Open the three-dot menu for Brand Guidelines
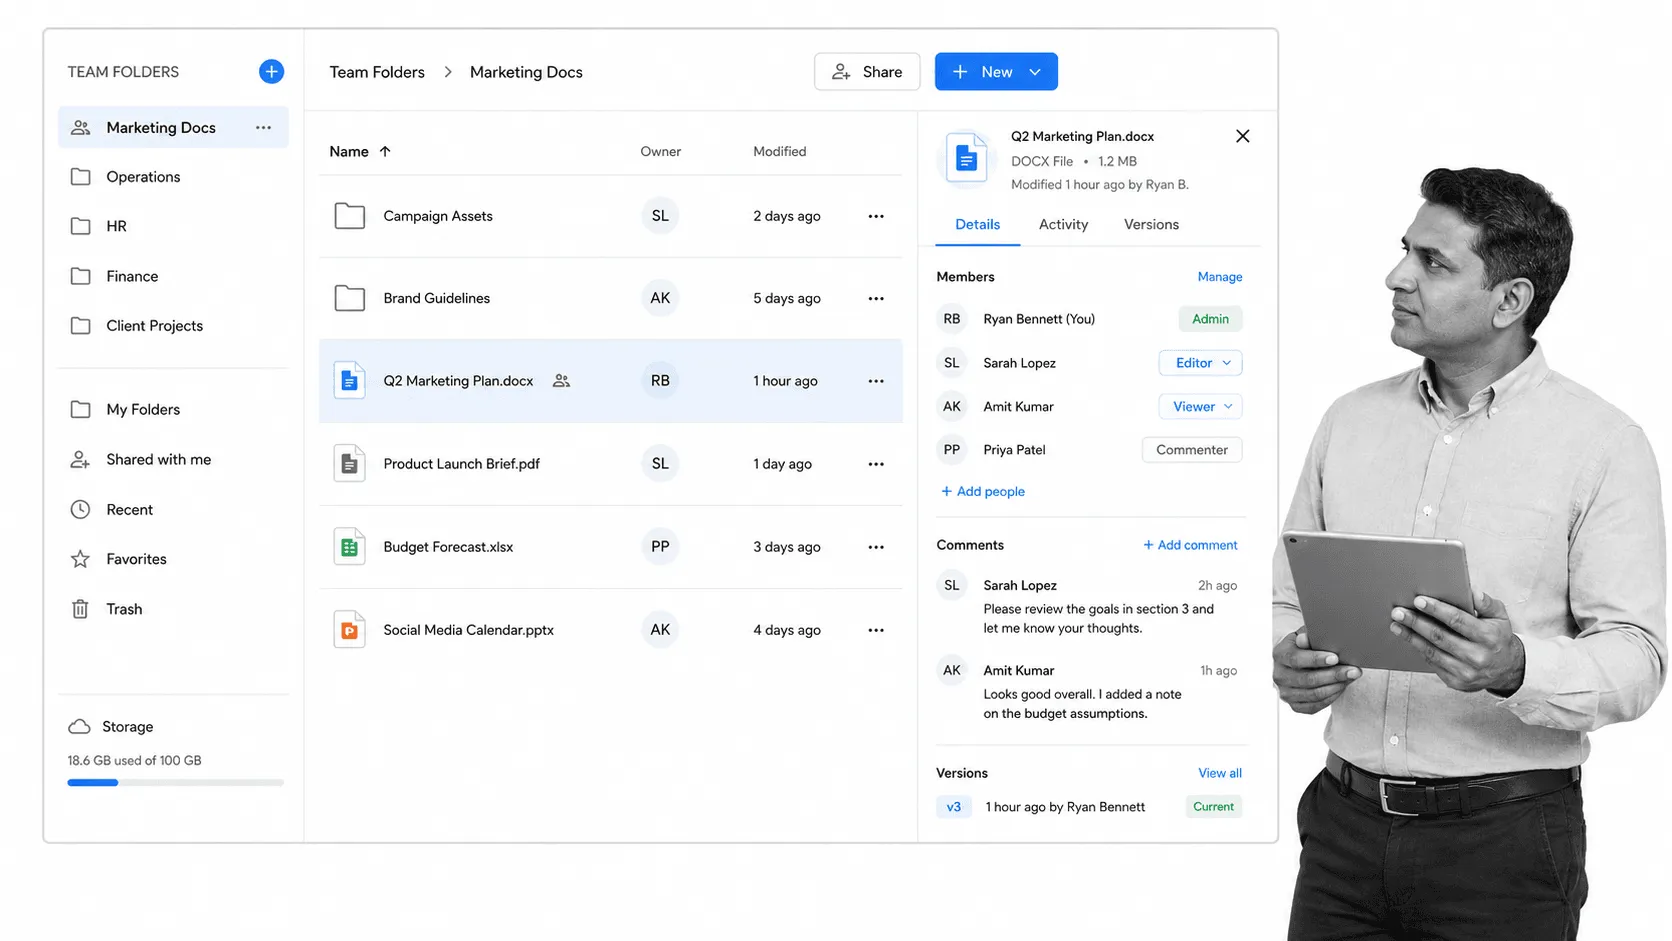1672x941 pixels. coord(876,298)
